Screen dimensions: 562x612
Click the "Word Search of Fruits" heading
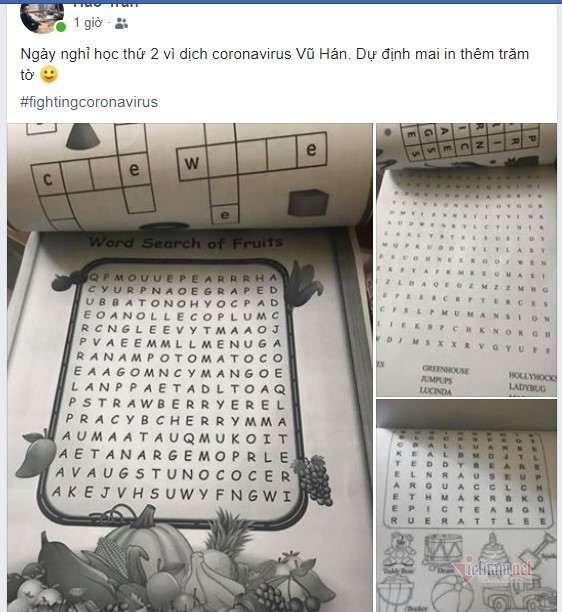[186, 243]
